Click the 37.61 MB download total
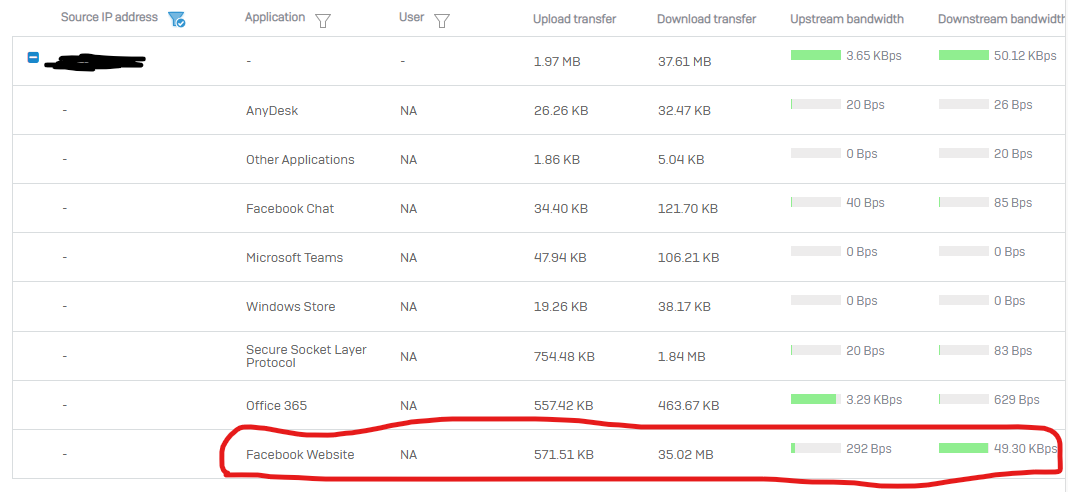Image resolution: width=1068 pixels, height=492 pixels. [x=685, y=62]
